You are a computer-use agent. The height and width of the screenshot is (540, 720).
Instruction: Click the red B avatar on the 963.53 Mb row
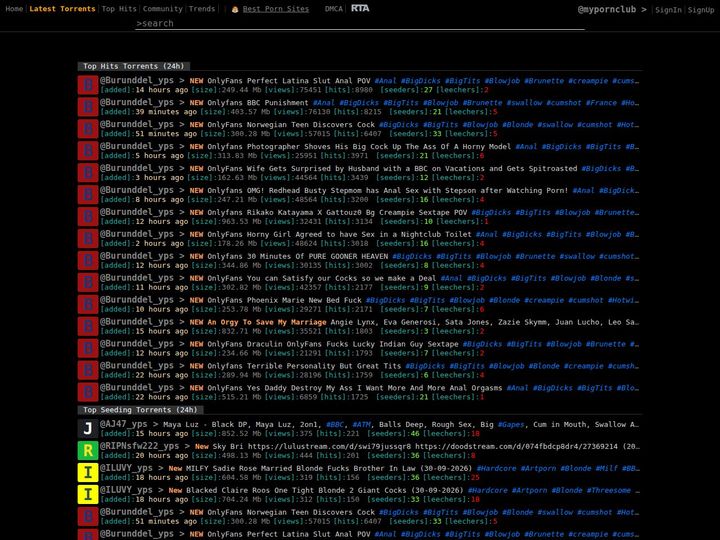[88, 217]
